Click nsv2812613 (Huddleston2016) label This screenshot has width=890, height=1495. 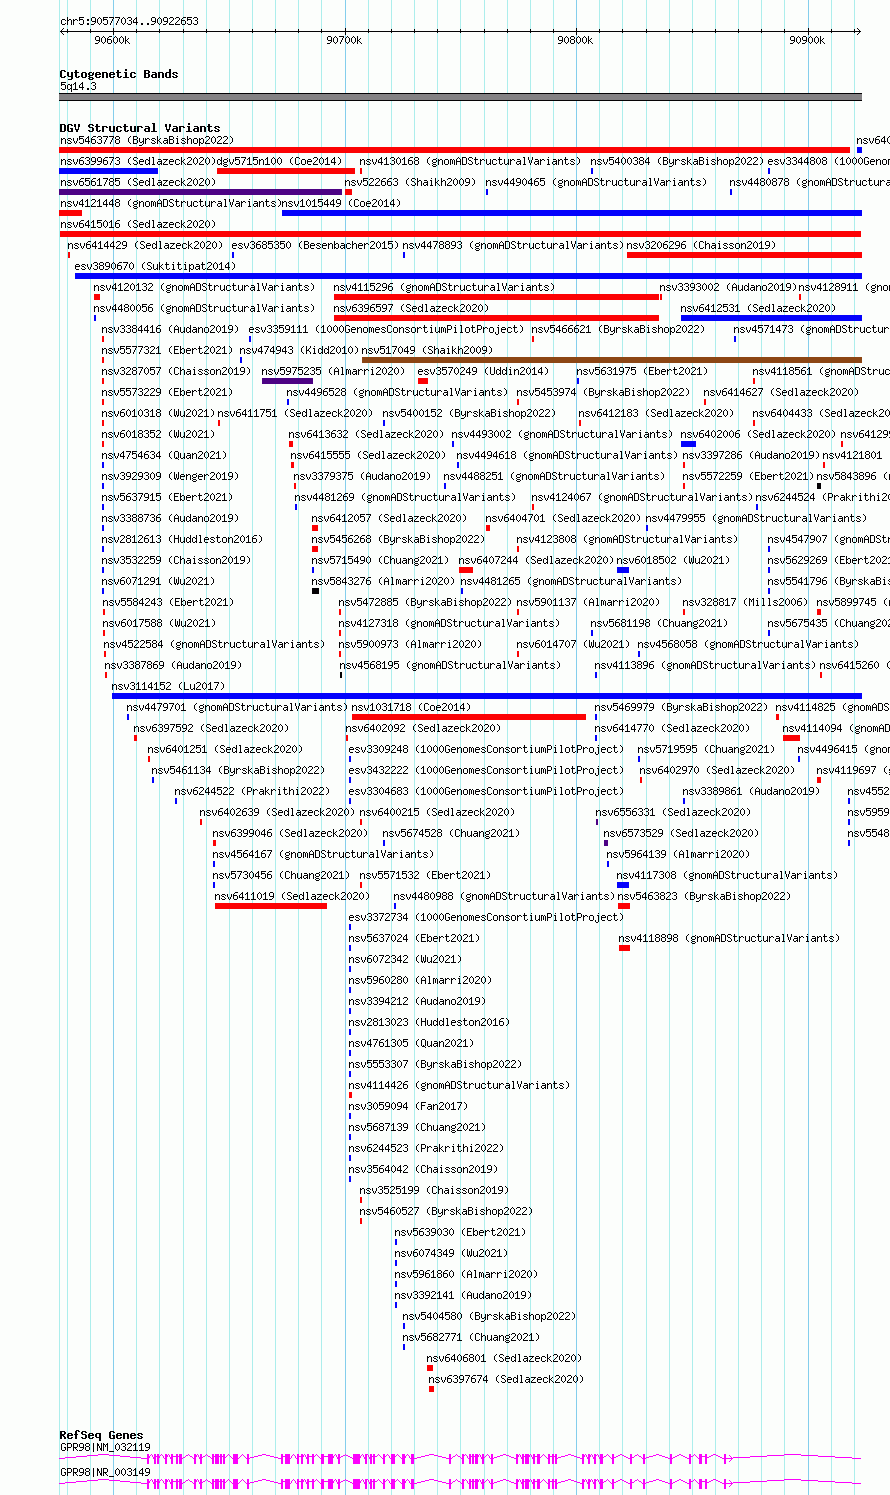pyautogui.click(x=182, y=540)
